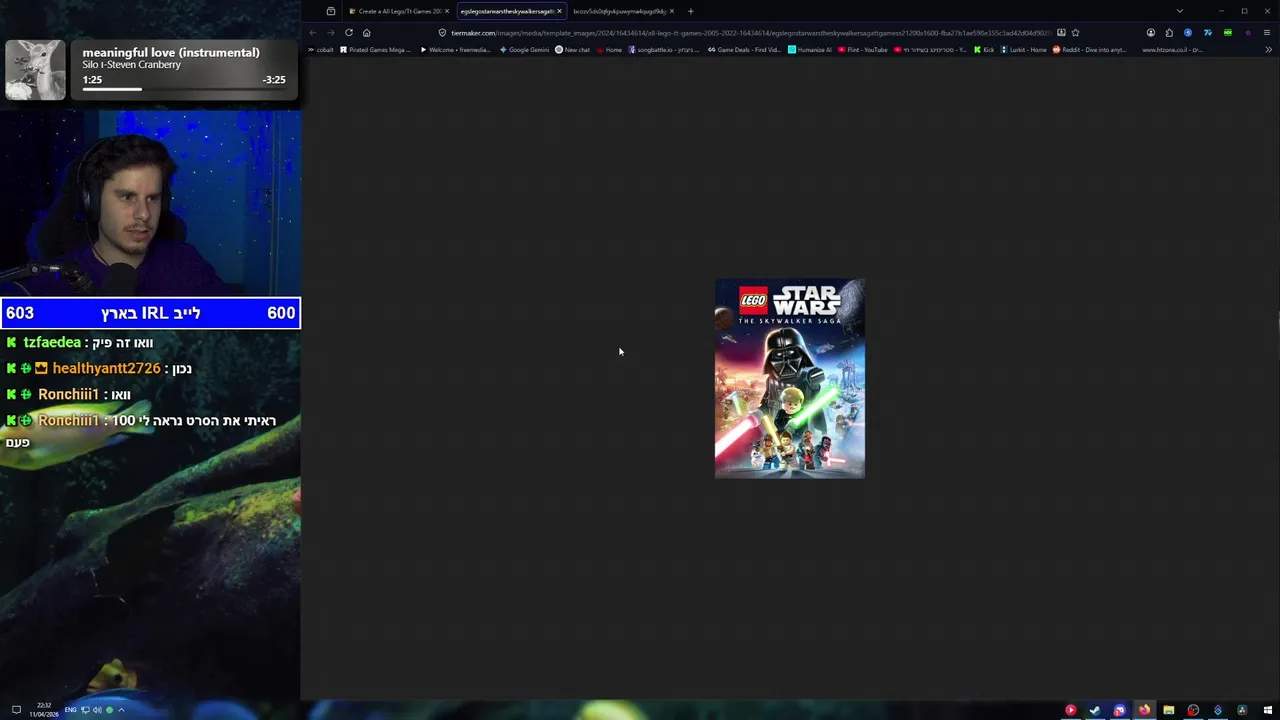Open the Windows Start menu

click(1267, 710)
